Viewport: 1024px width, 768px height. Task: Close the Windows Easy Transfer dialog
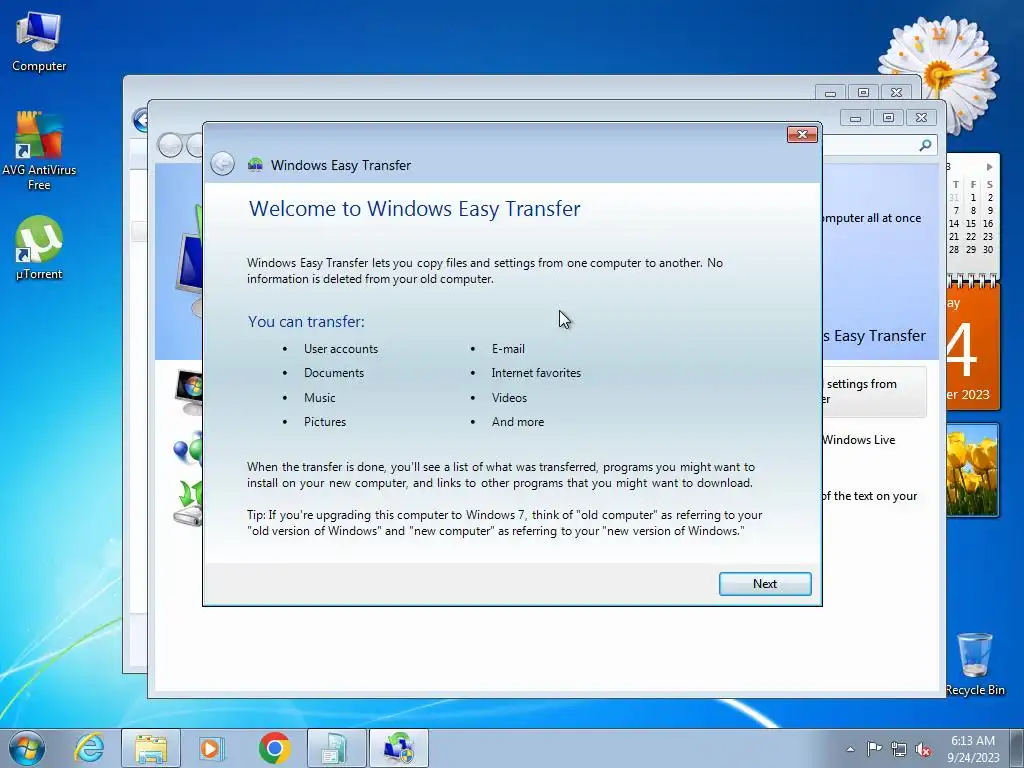[x=802, y=134]
